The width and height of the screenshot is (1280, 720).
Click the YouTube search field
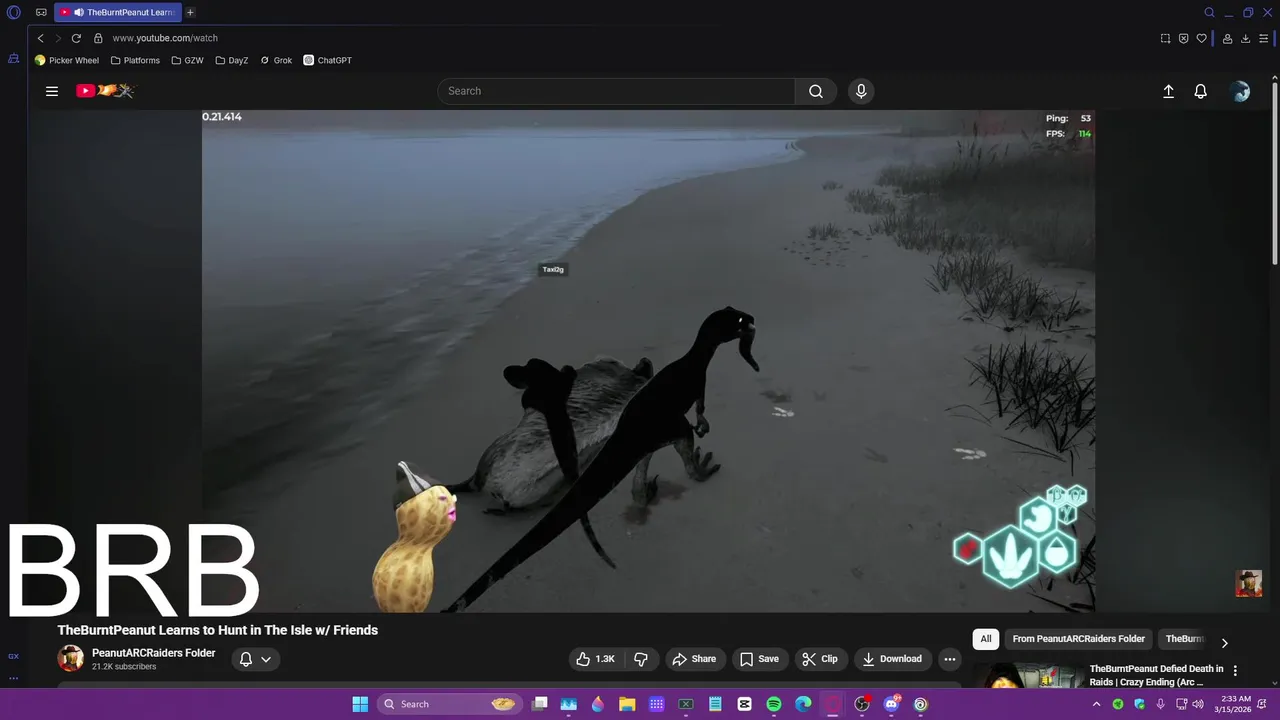(x=616, y=91)
